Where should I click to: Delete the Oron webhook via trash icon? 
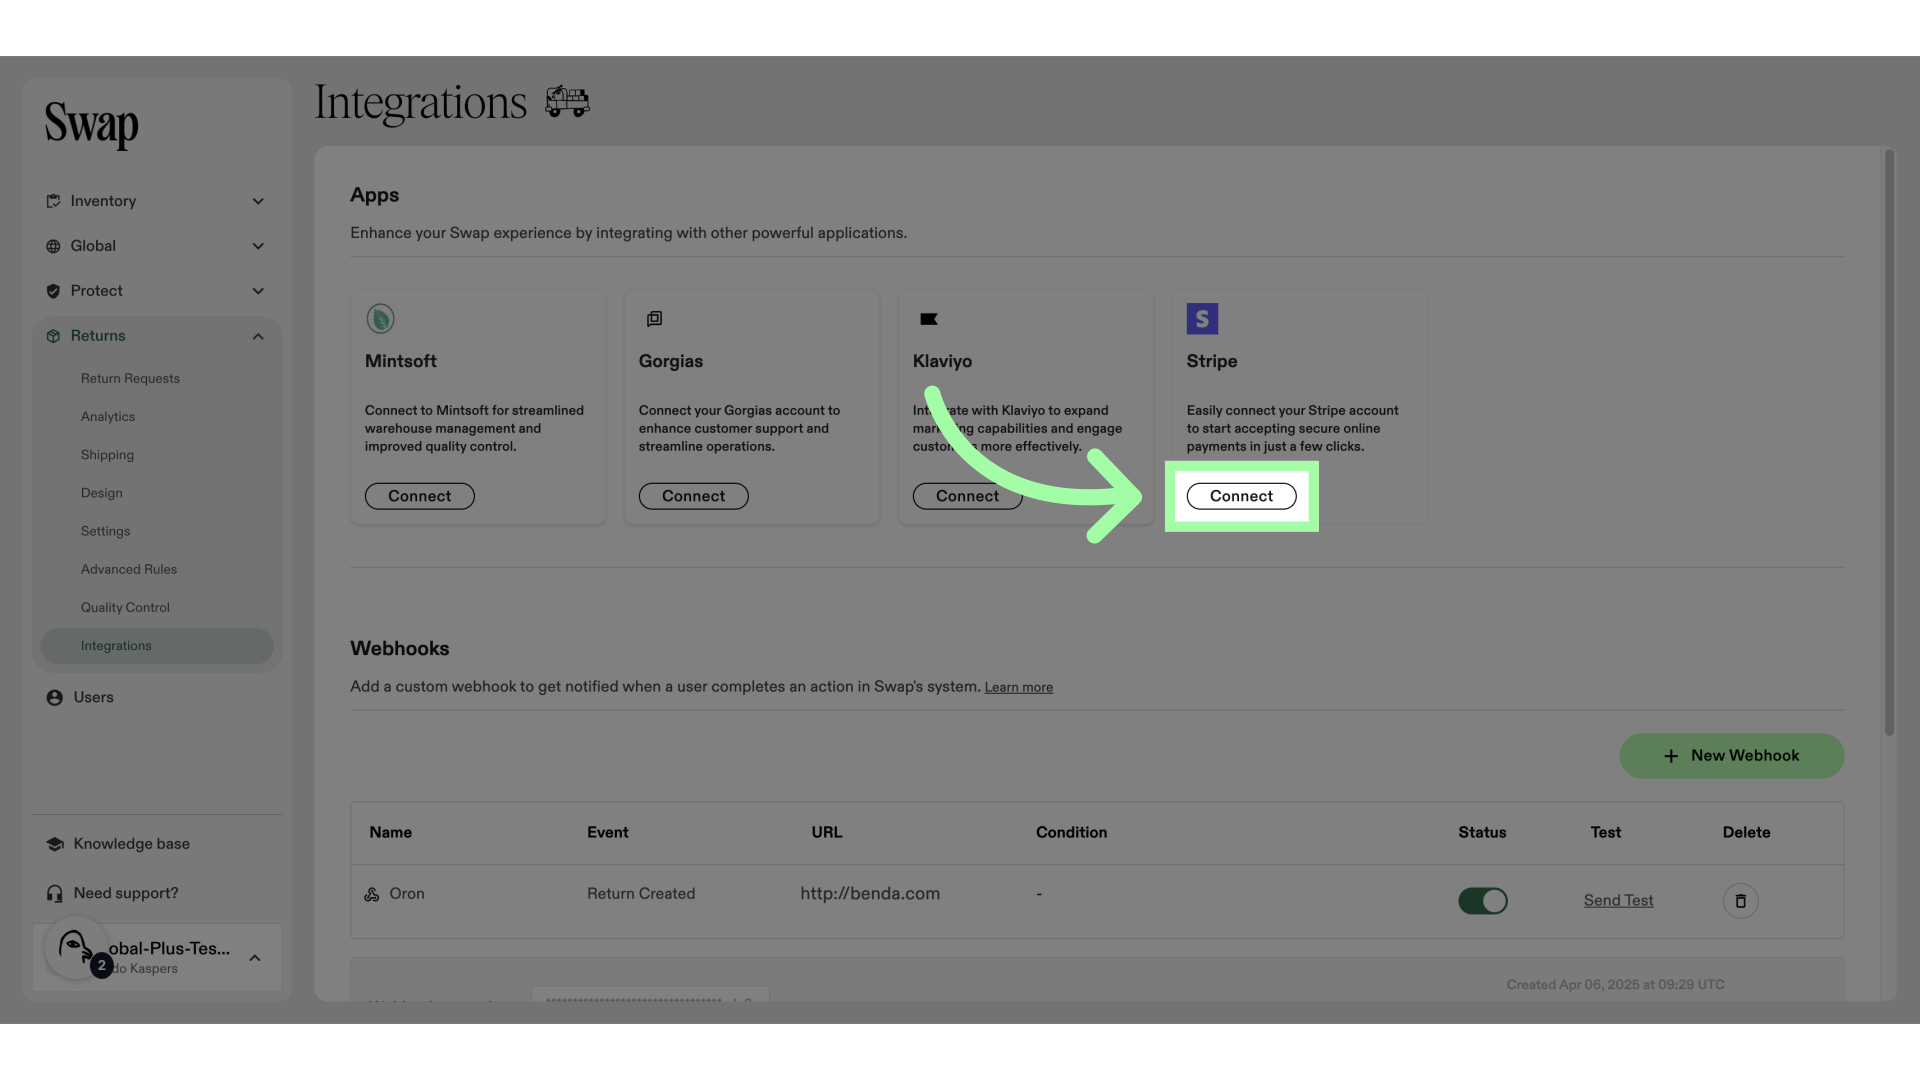click(x=1740, y=901)
